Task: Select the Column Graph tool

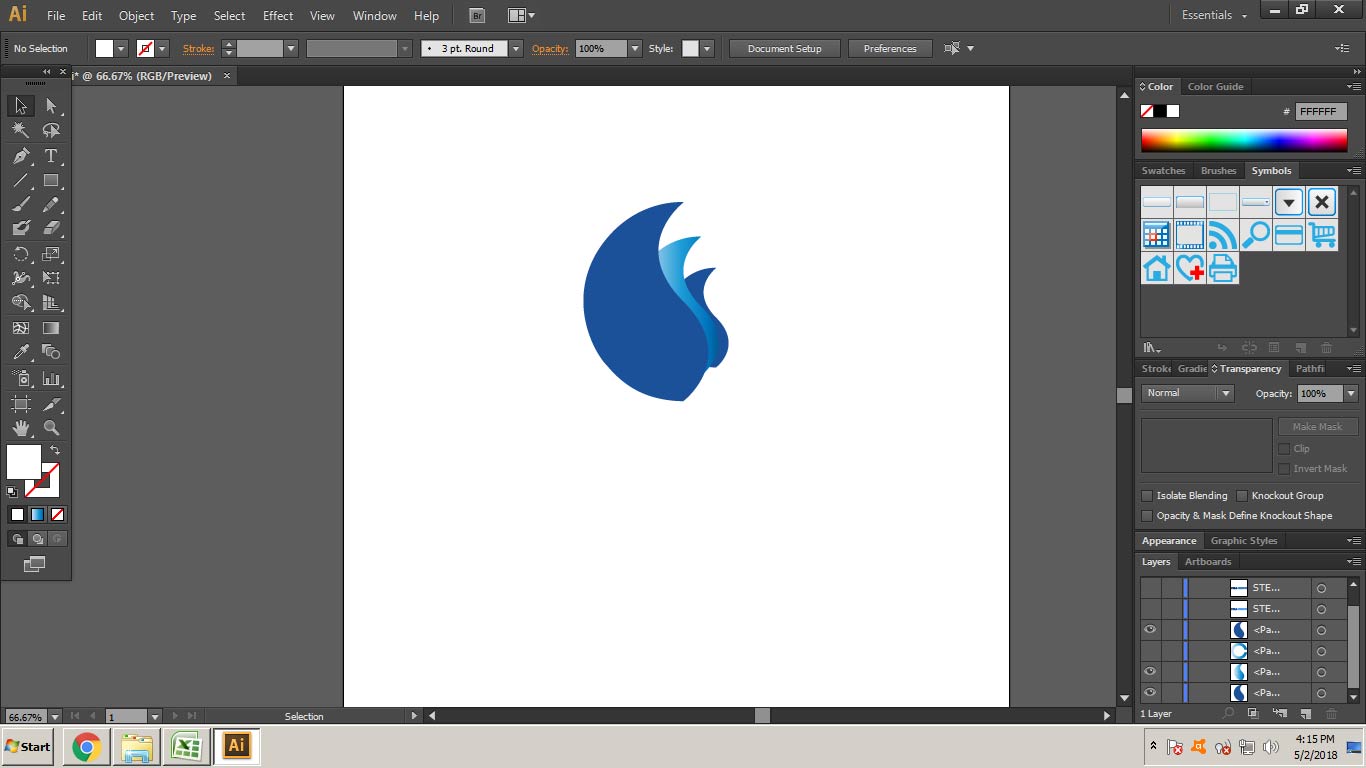Action: tap(51, 379)
